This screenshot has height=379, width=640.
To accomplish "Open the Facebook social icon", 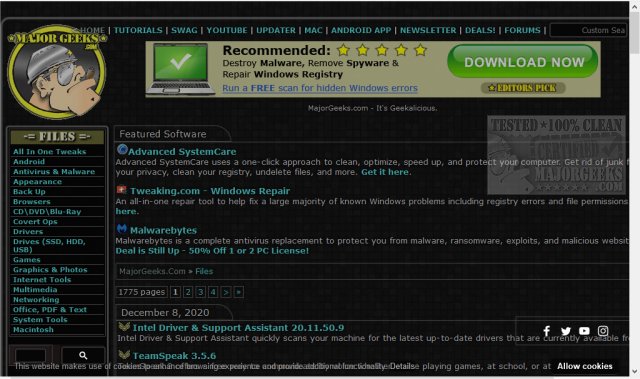I will [x=547, y=331].
